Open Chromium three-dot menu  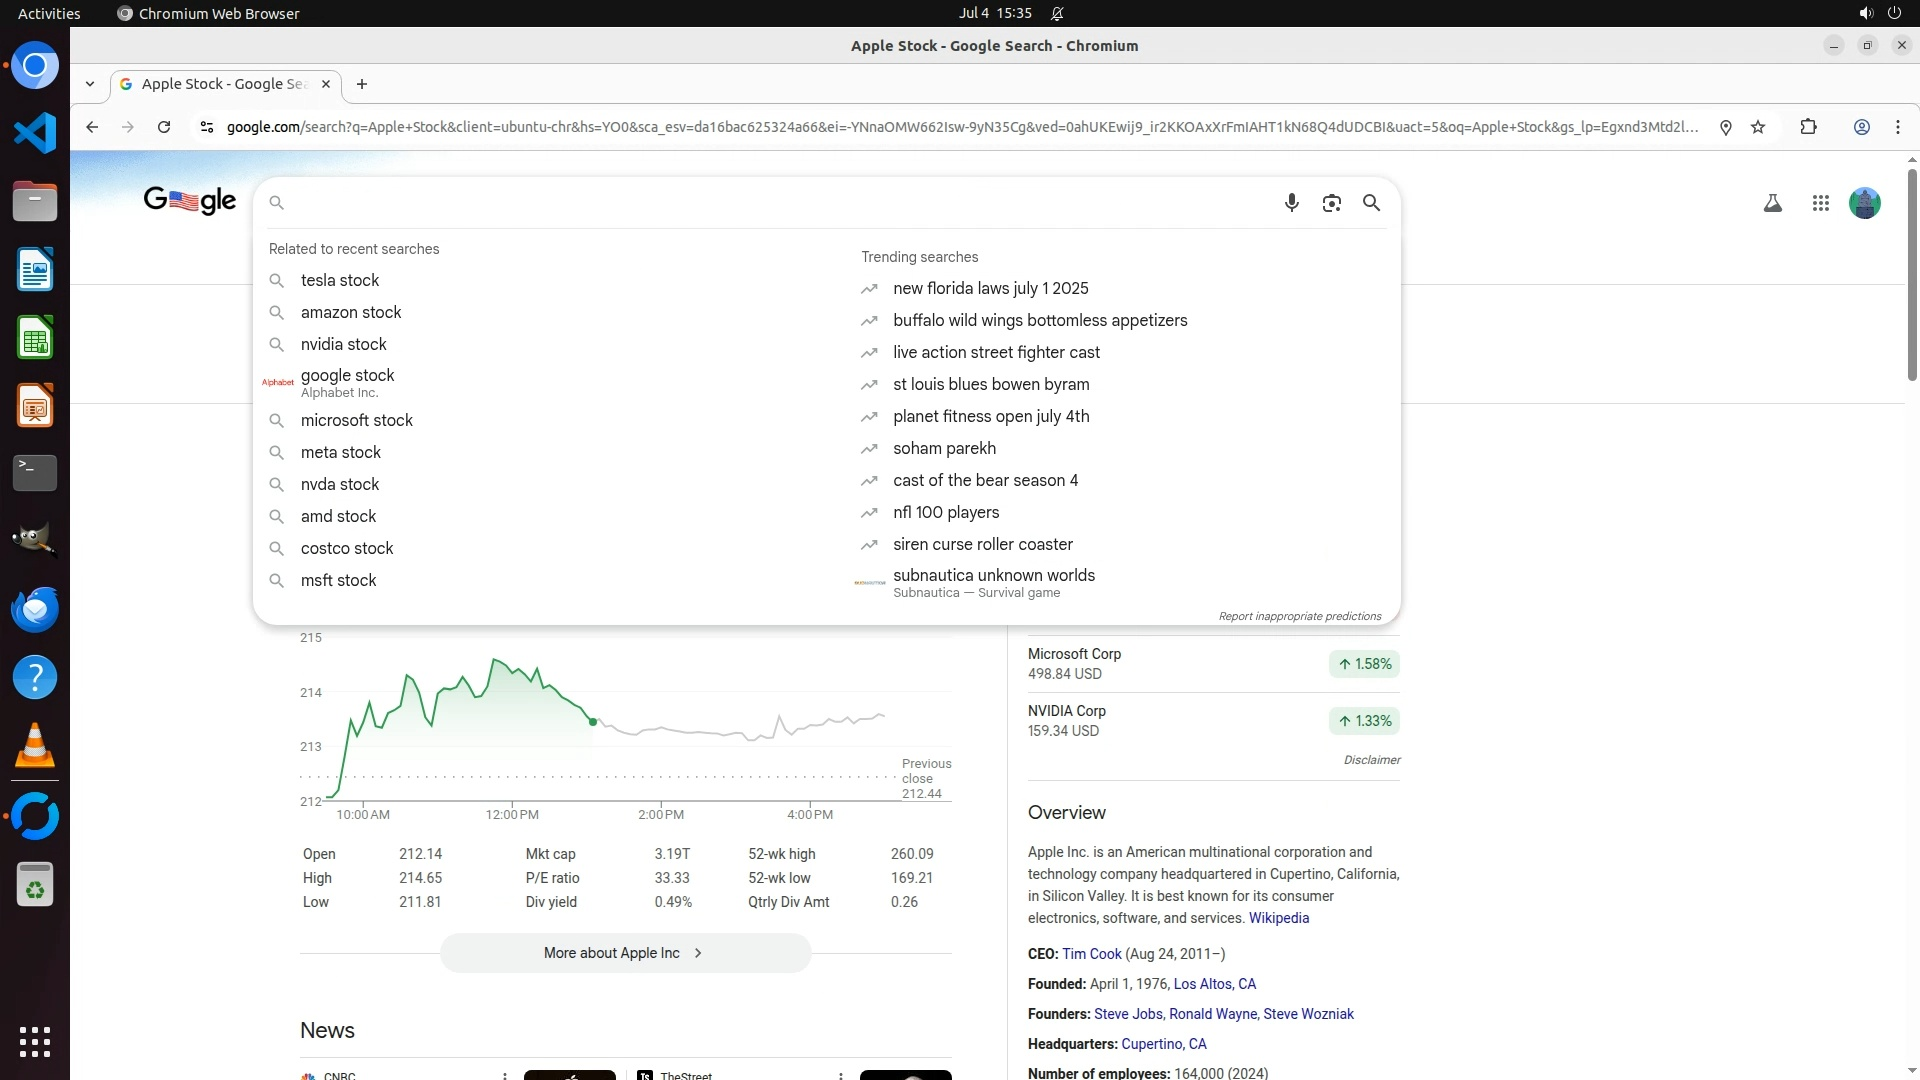[x=1897, y=127]
